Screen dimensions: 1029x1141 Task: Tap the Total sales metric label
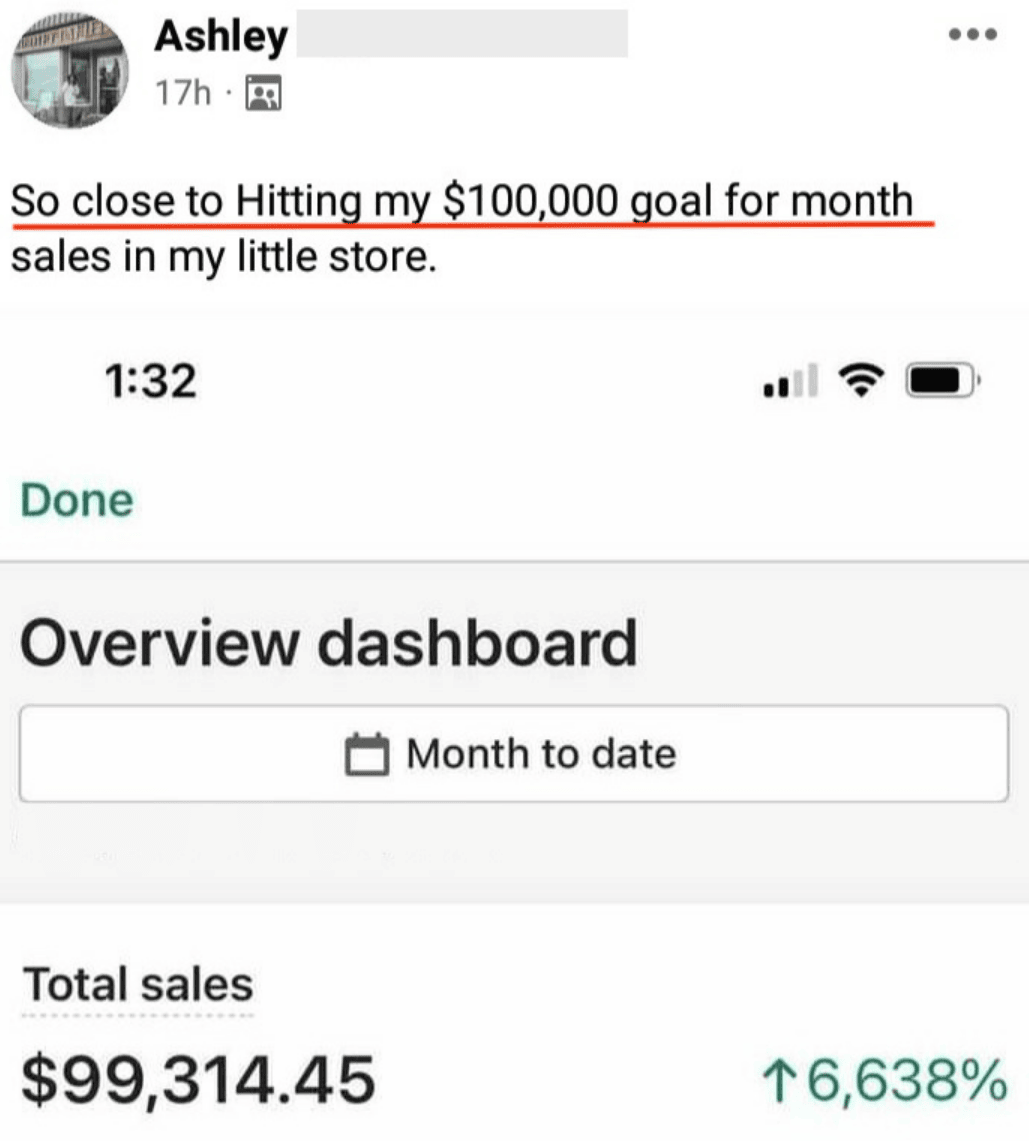(138, 985)
